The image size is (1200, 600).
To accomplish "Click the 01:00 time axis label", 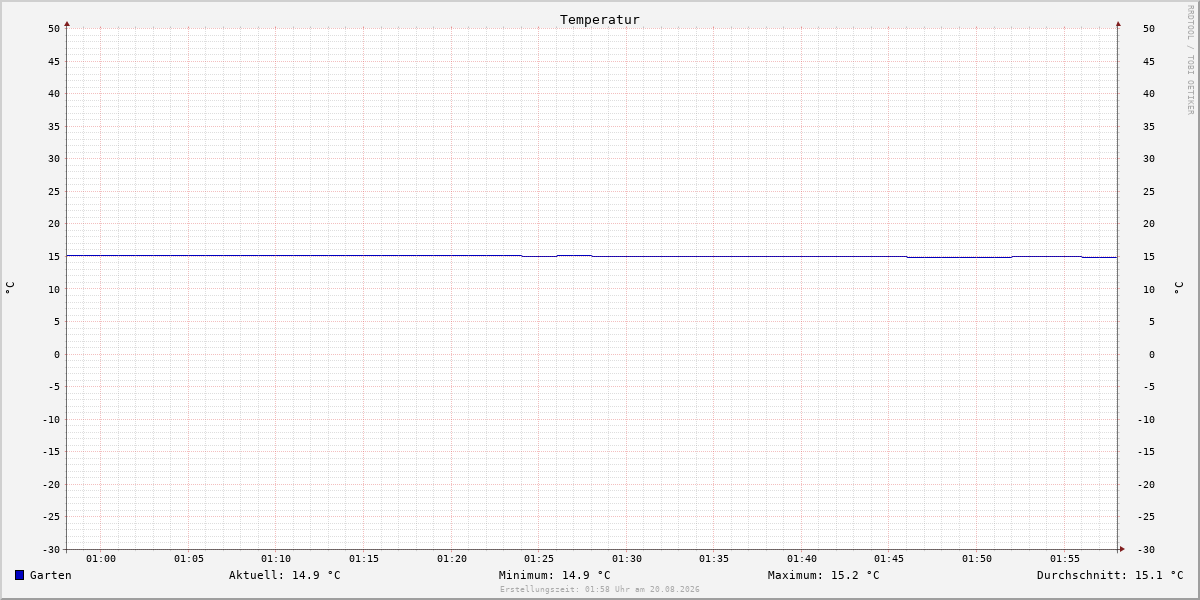I will pyautogui.click(x=101, y=558).
